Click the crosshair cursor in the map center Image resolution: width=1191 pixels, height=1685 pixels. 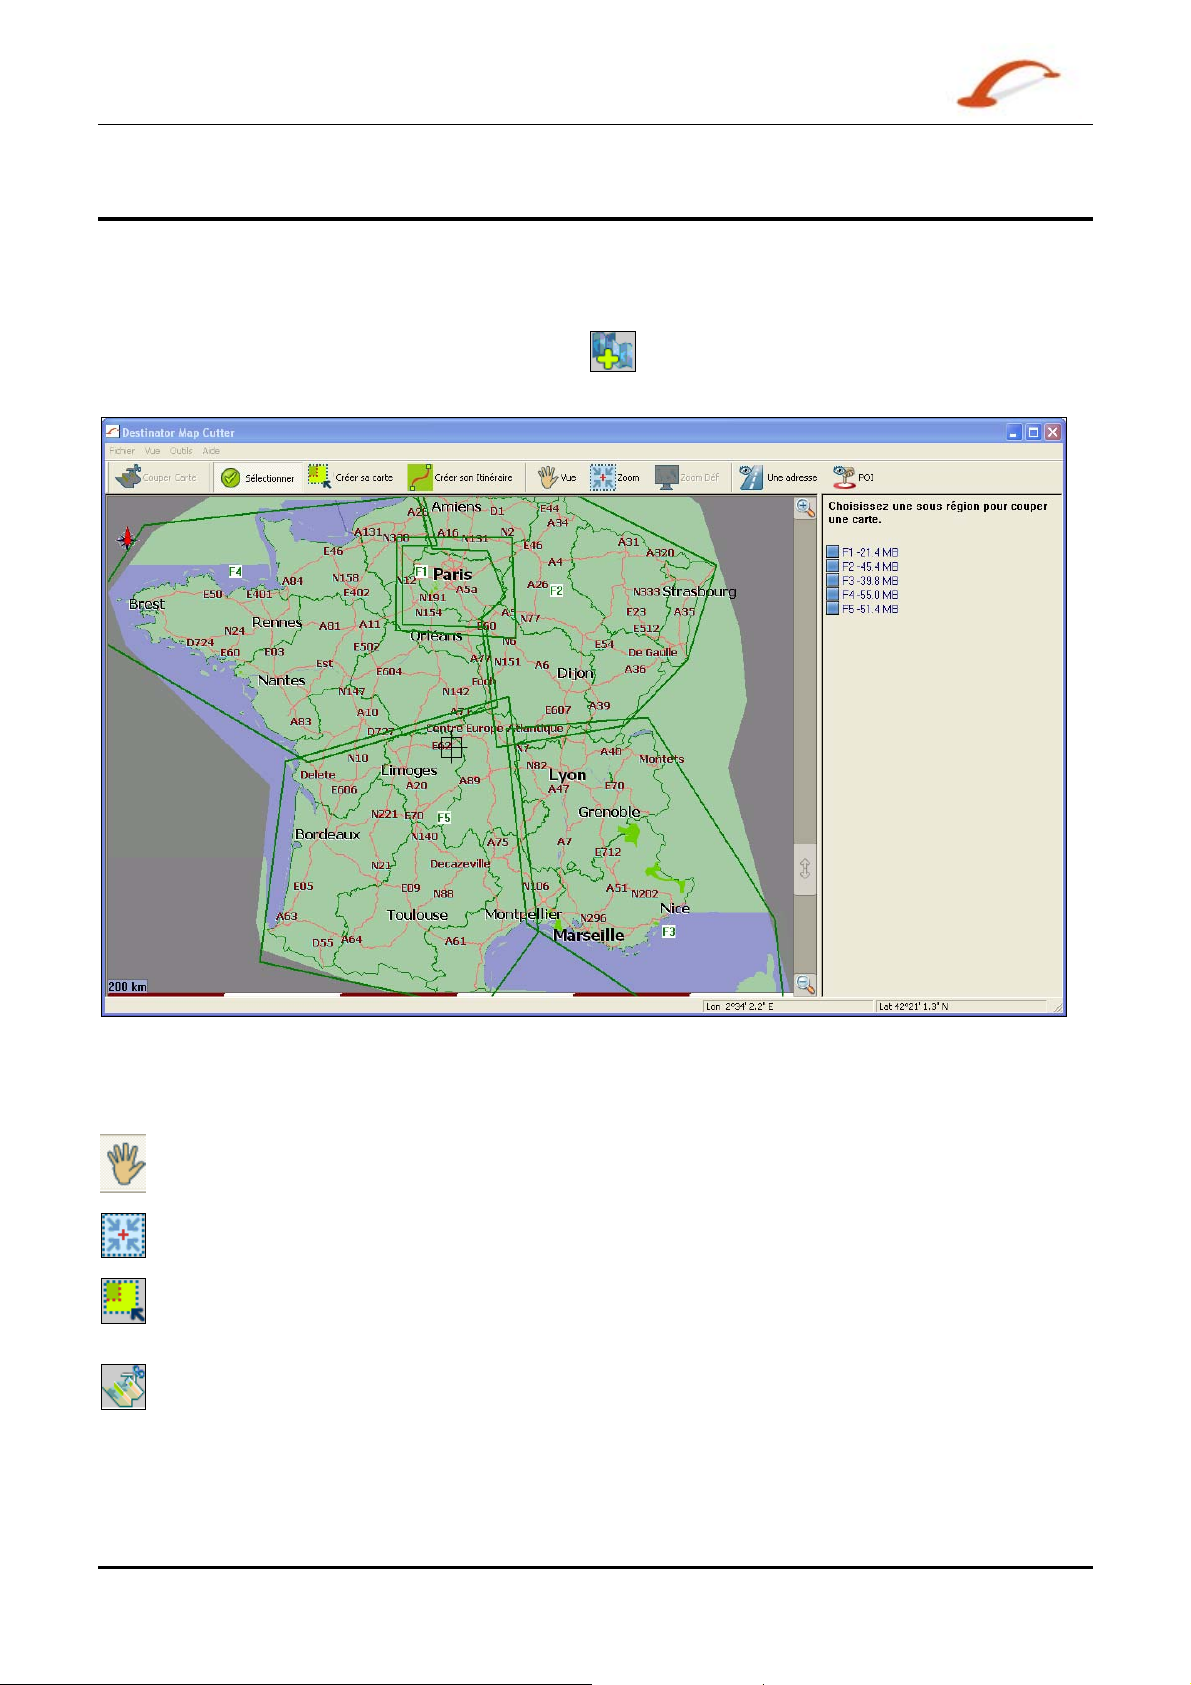coord(452,748)
